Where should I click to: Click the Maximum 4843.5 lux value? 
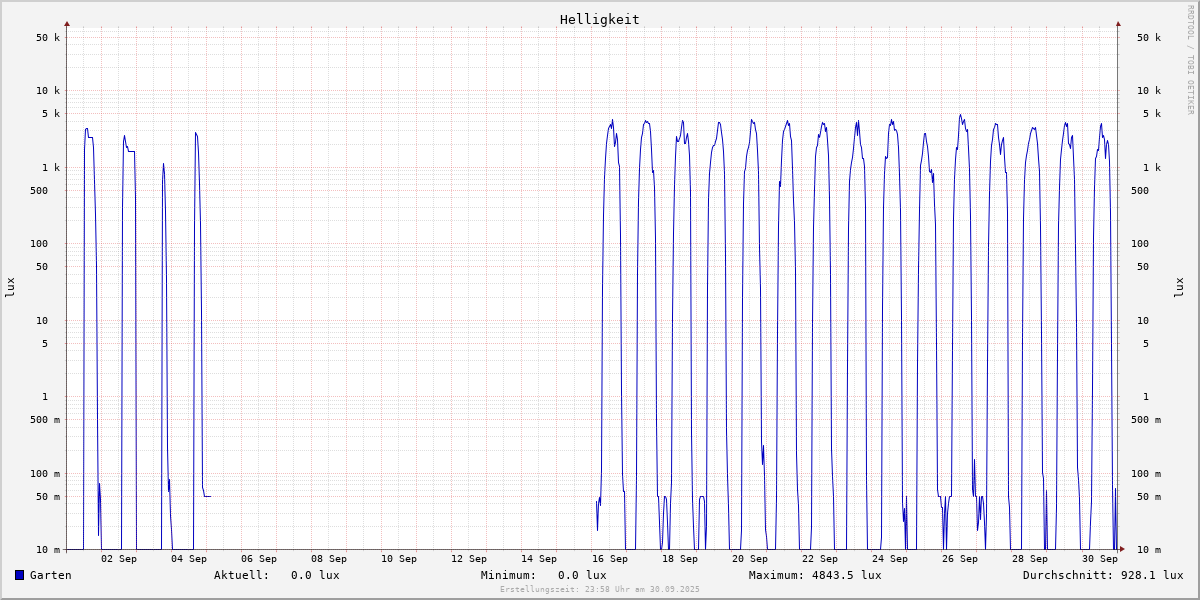click(x=843, y=575)
